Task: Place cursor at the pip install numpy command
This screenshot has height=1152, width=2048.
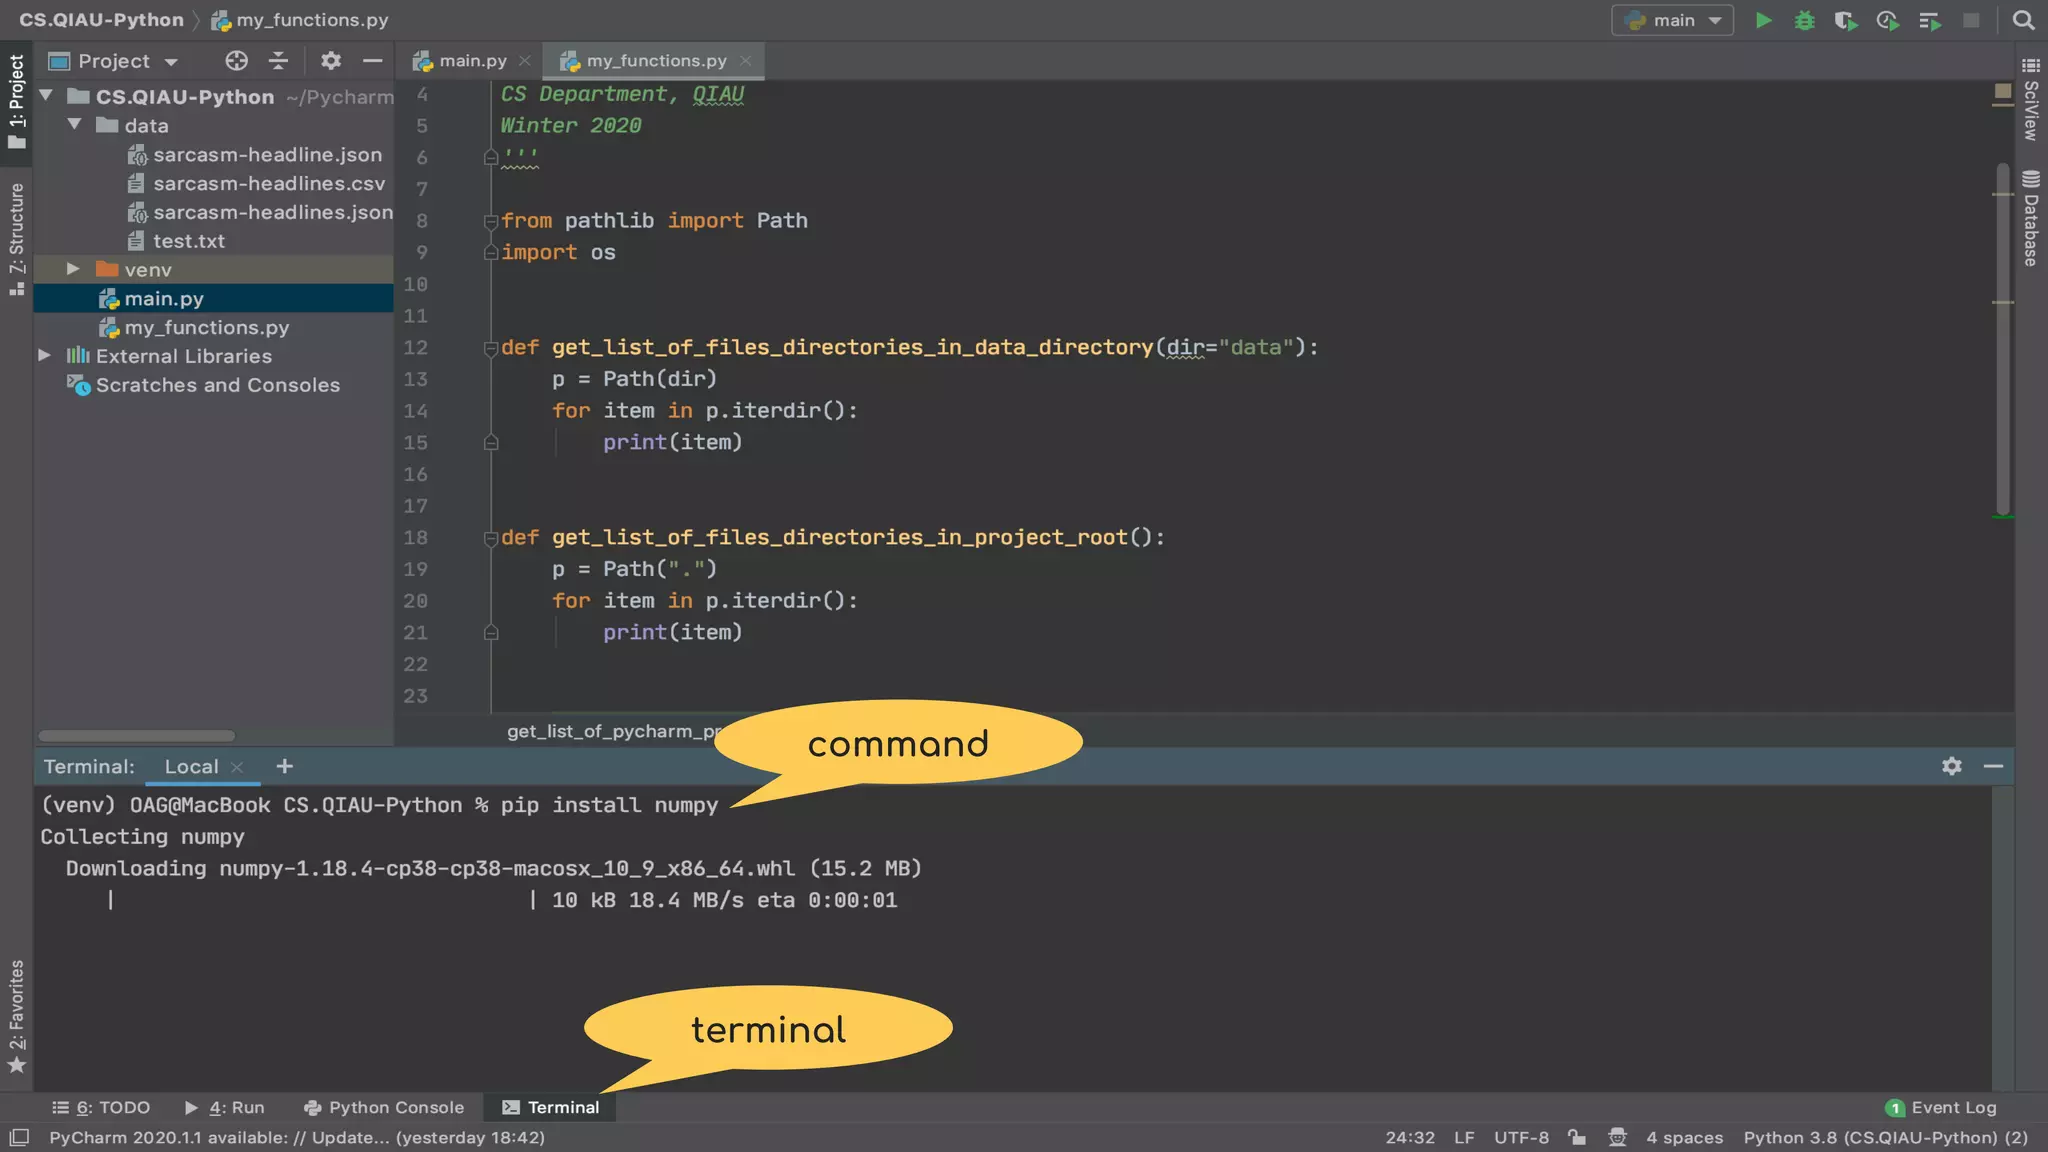Action: pos(609,805)
